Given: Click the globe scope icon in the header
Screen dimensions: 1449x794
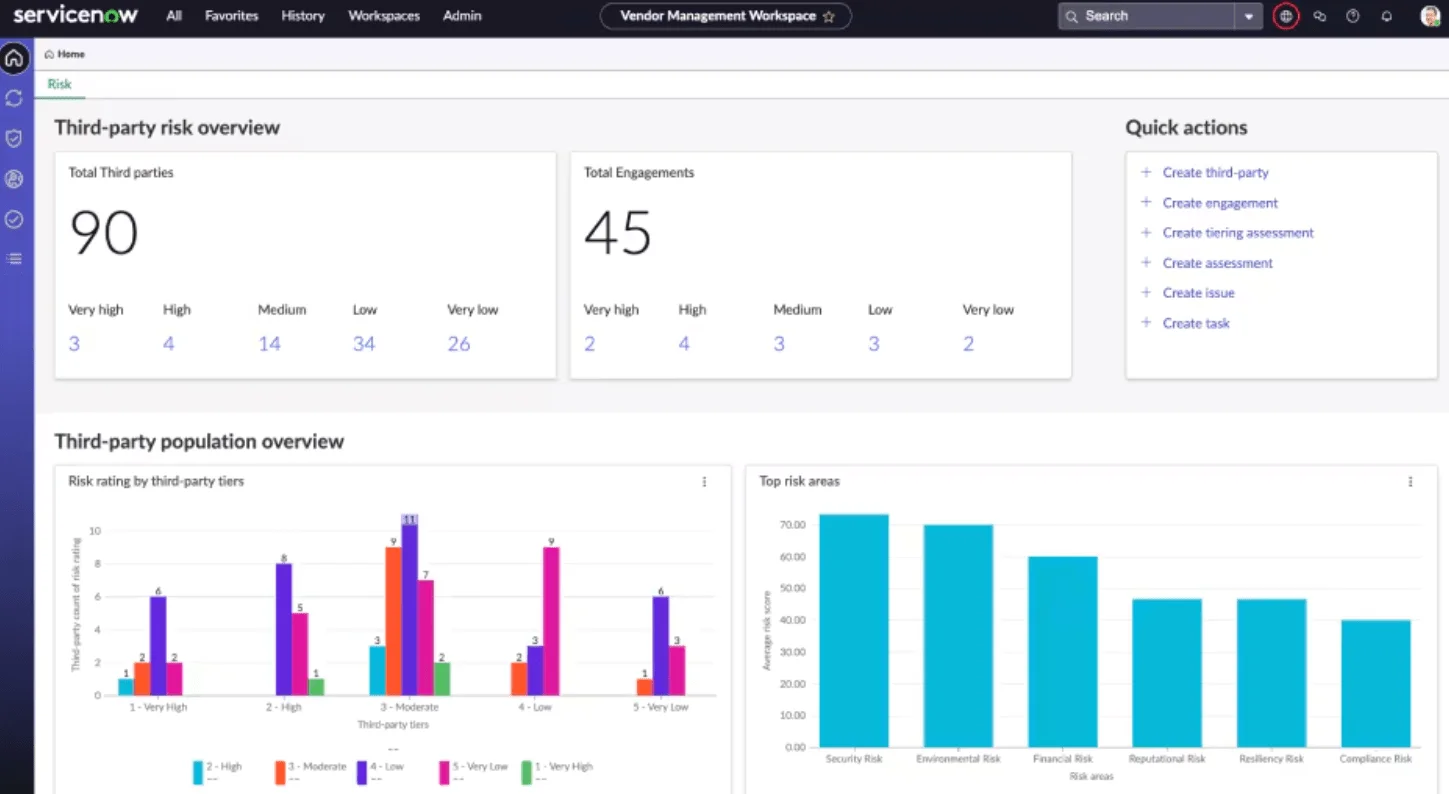Looking at the screenshot, I should [x=1286, y=16].
